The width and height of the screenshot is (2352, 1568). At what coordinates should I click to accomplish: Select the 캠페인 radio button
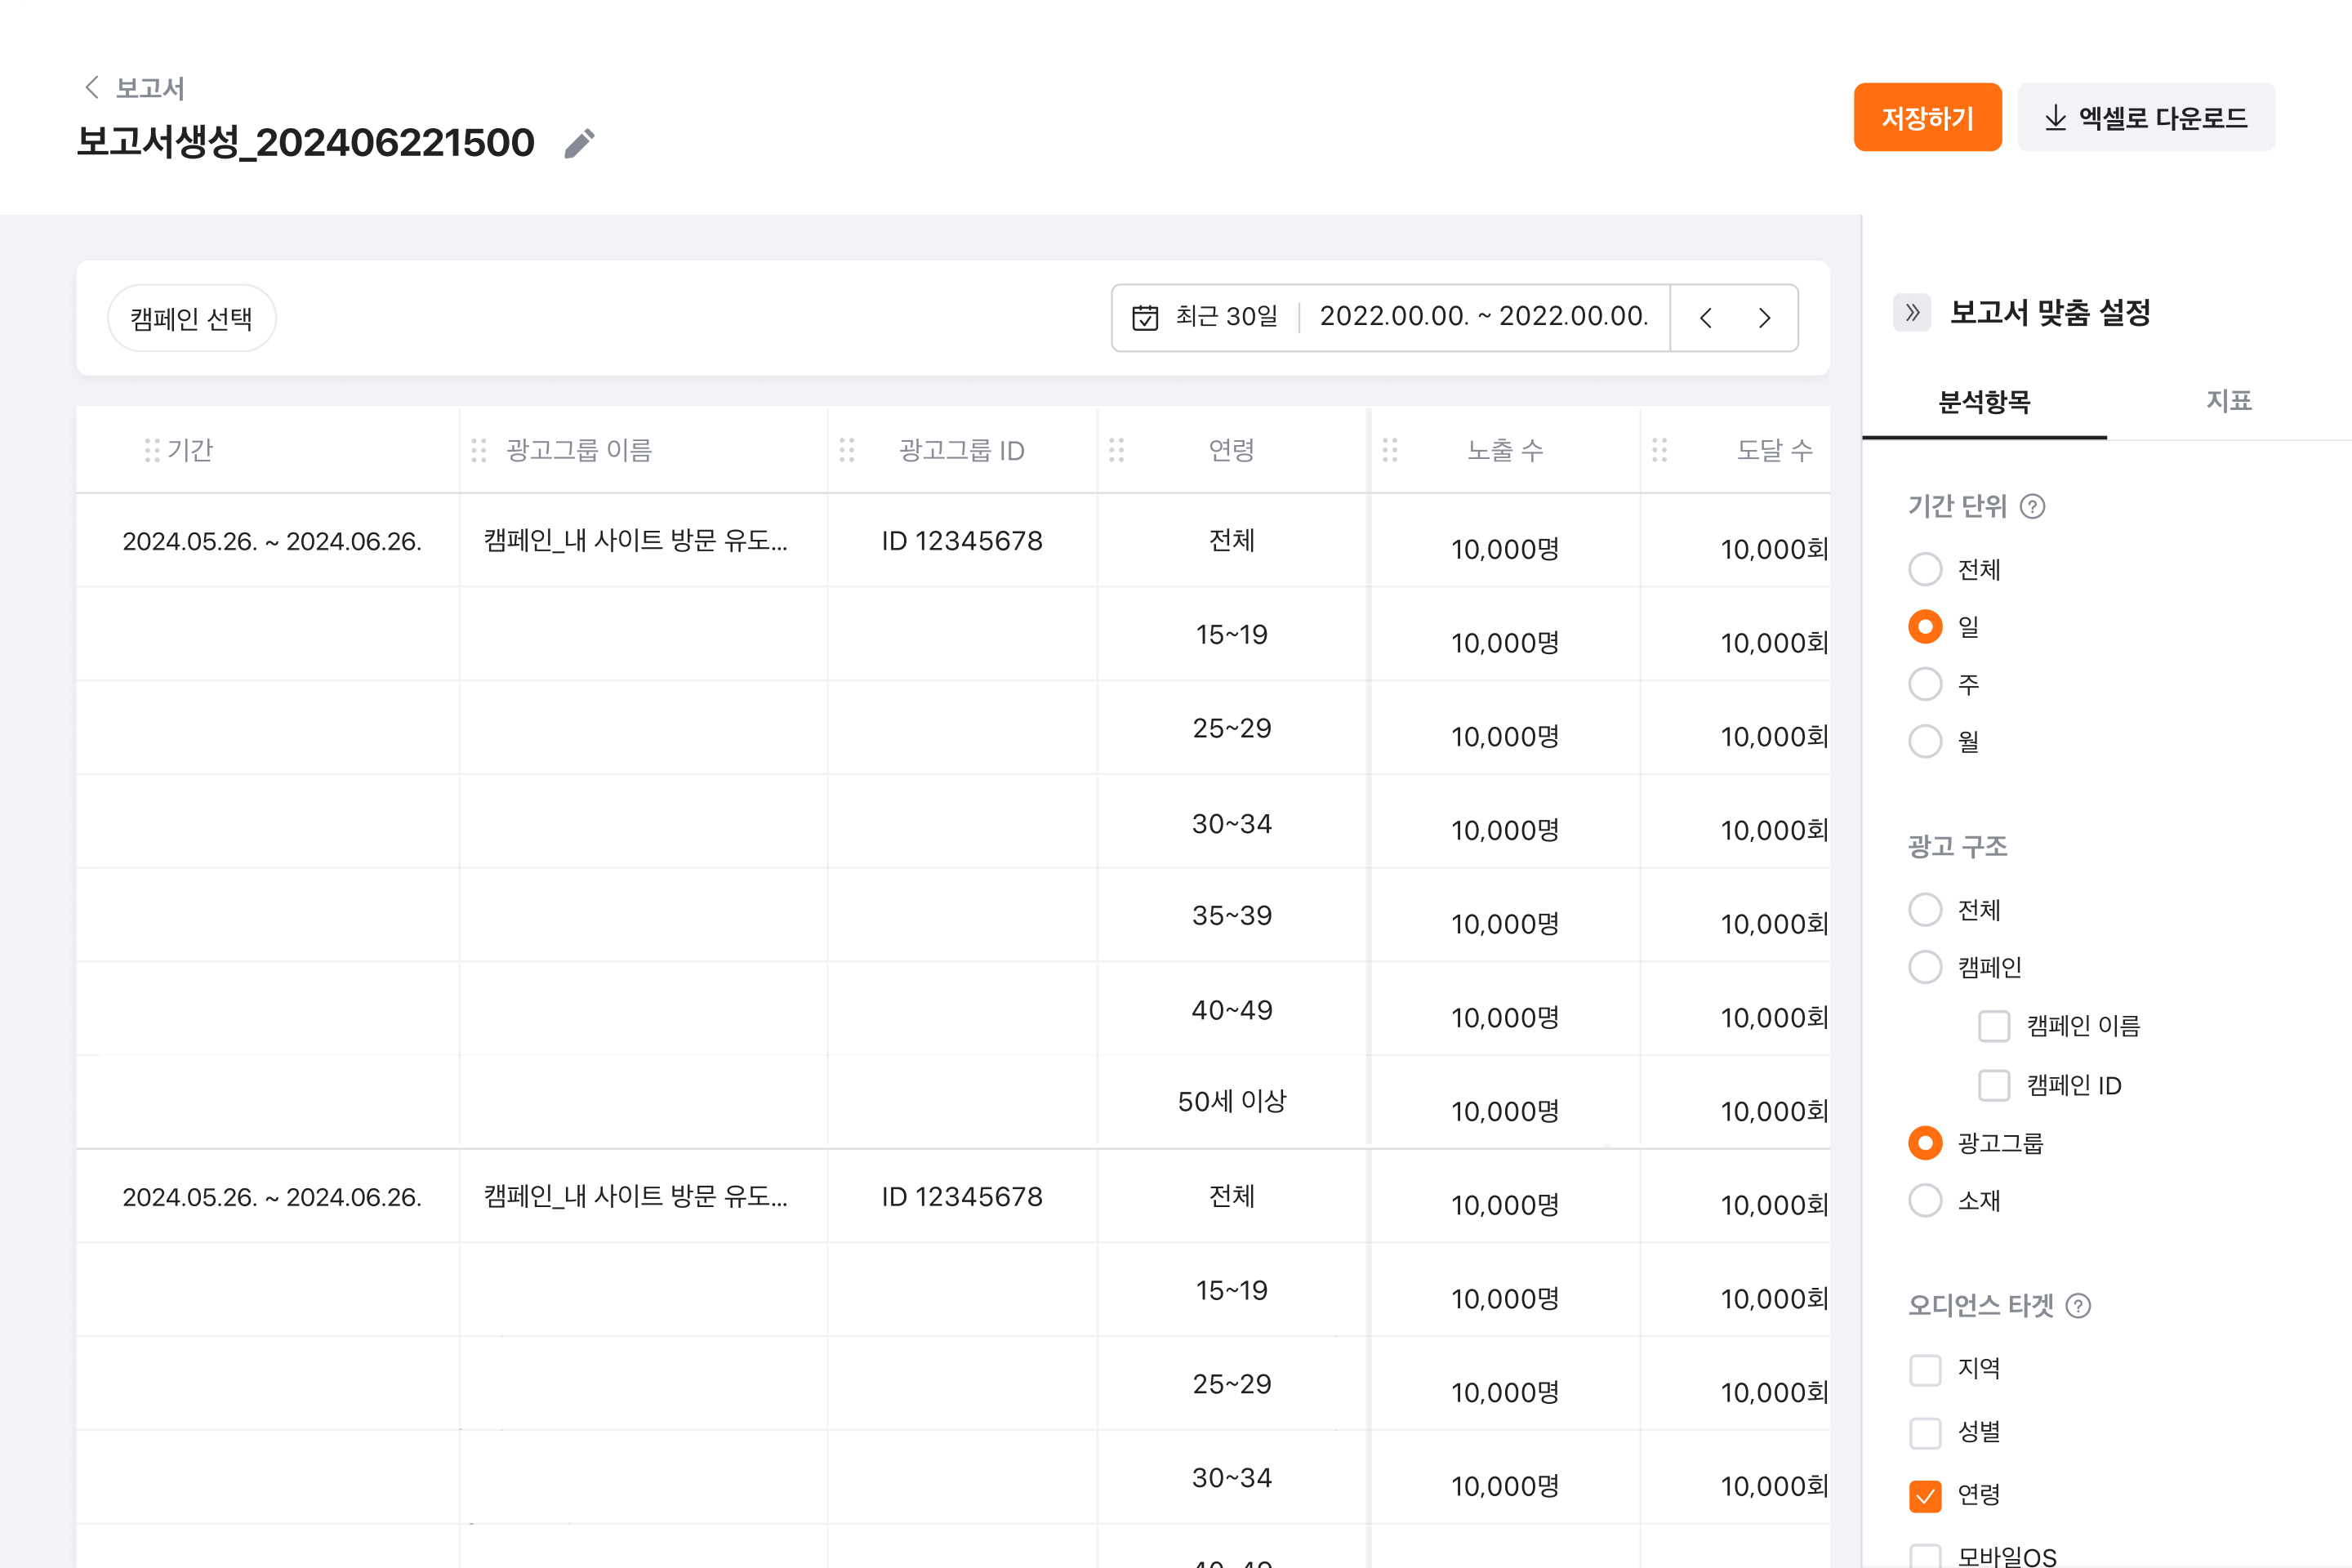[1925, 968]
